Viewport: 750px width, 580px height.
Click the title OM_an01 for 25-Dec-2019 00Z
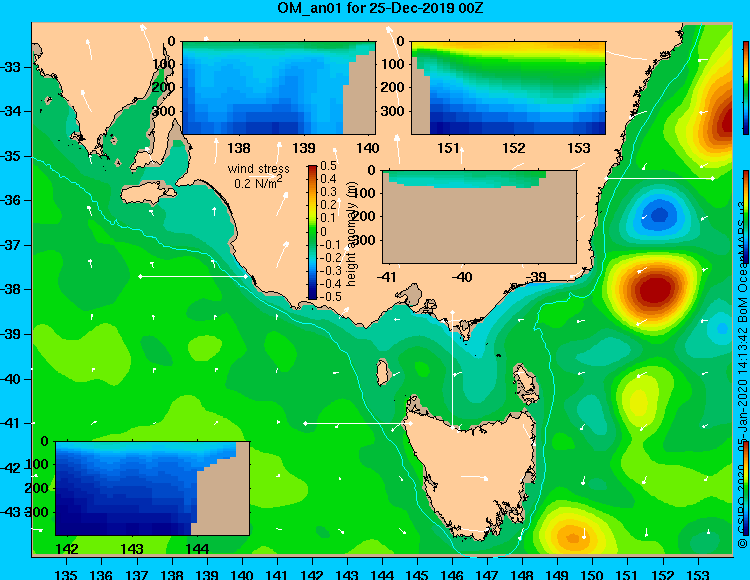[381, 8]
